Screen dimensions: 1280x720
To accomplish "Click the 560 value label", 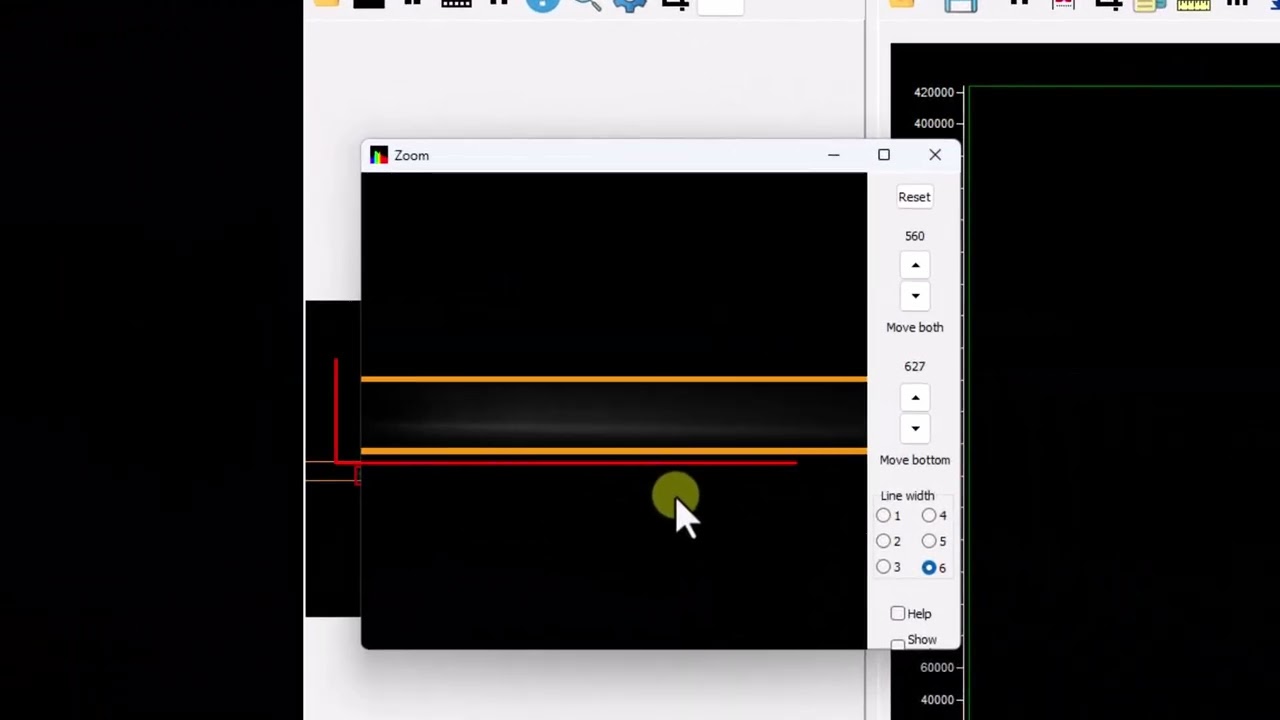I will (915, 236).
